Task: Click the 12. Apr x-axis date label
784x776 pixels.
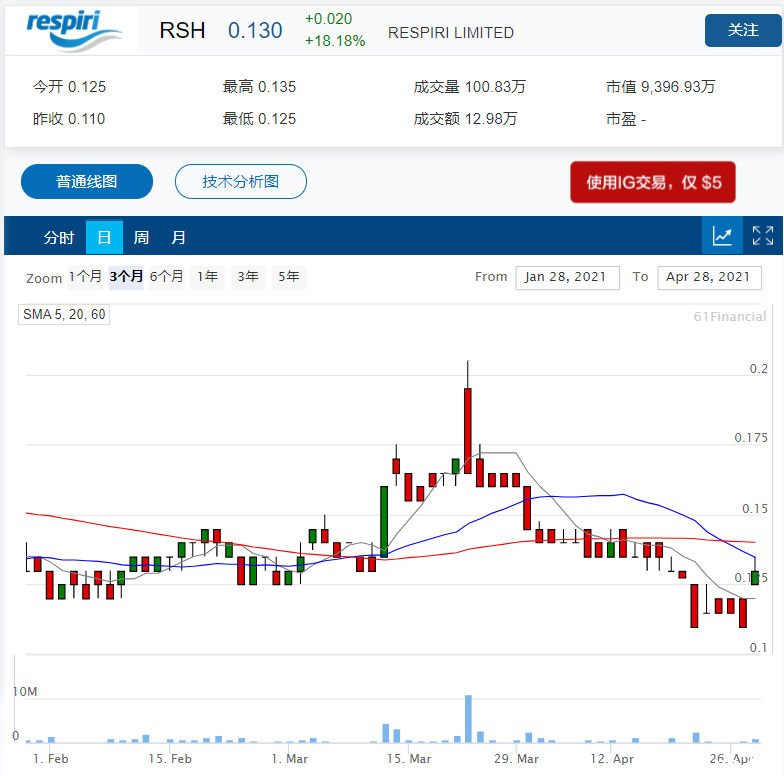Action: [612, 758]
